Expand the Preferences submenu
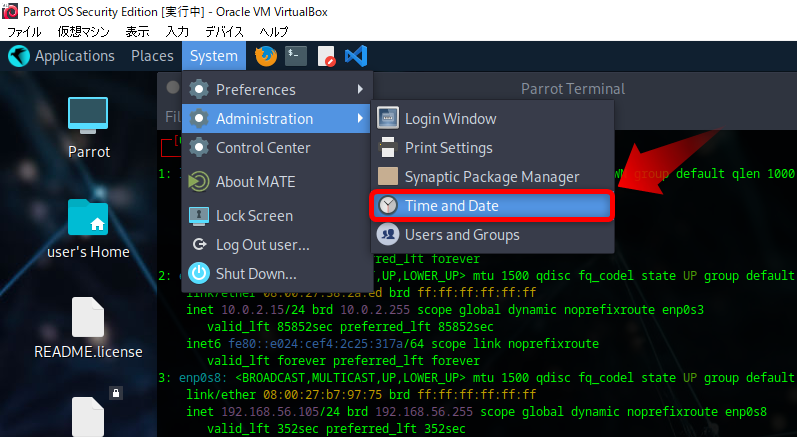 [x=276, y=89]
